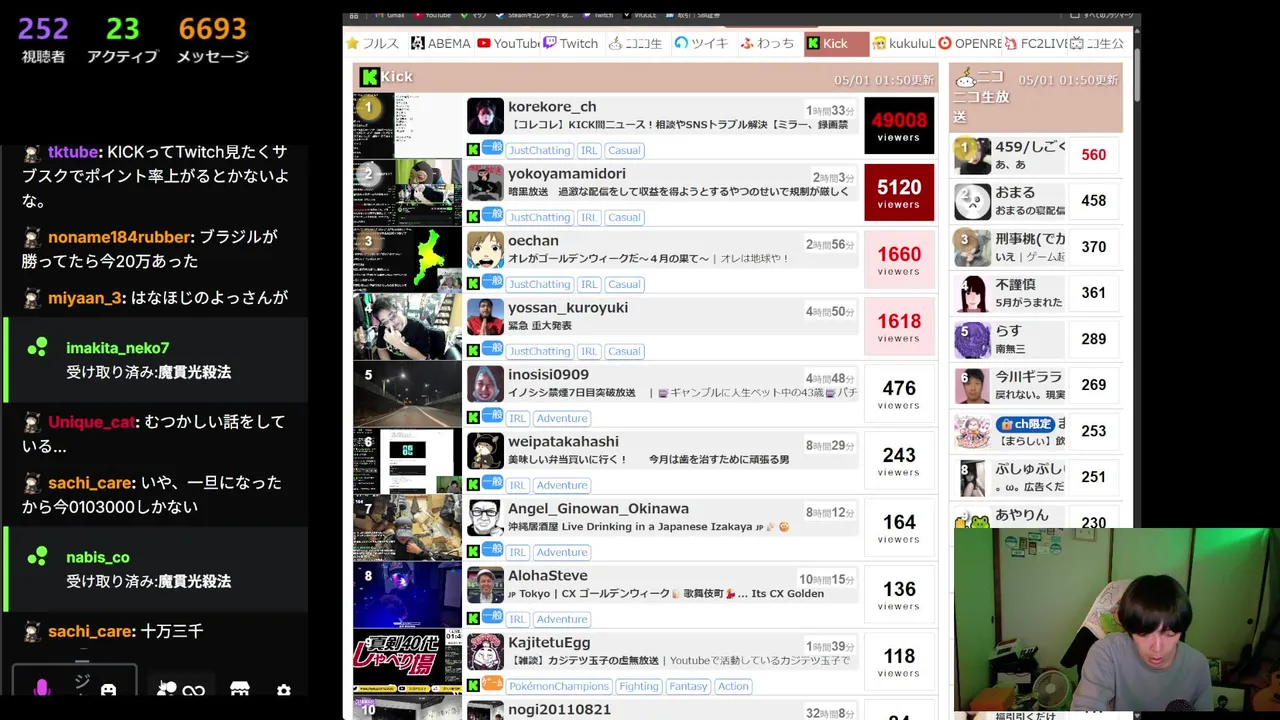Viewport: 1280px width, 720px height.
Task: Switch to the Twitch site tab
Action: tap(571, 43)
